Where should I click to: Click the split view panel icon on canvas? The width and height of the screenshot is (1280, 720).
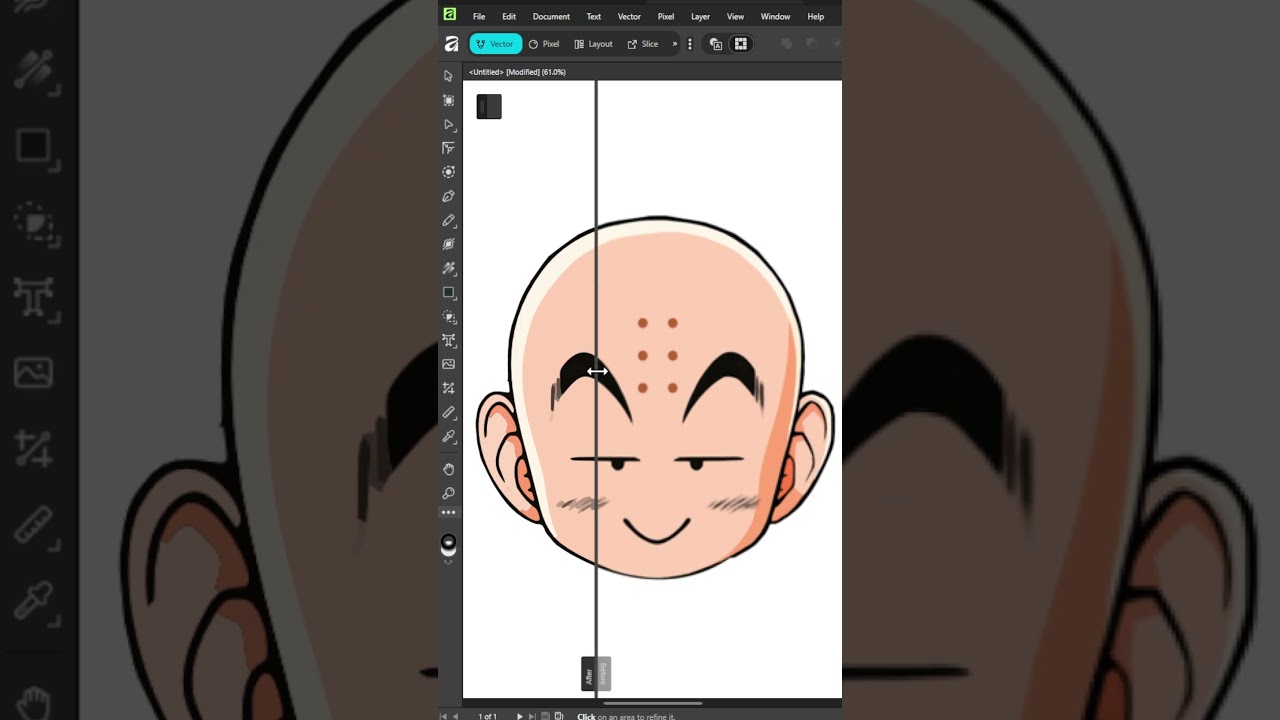coord(489,107)
